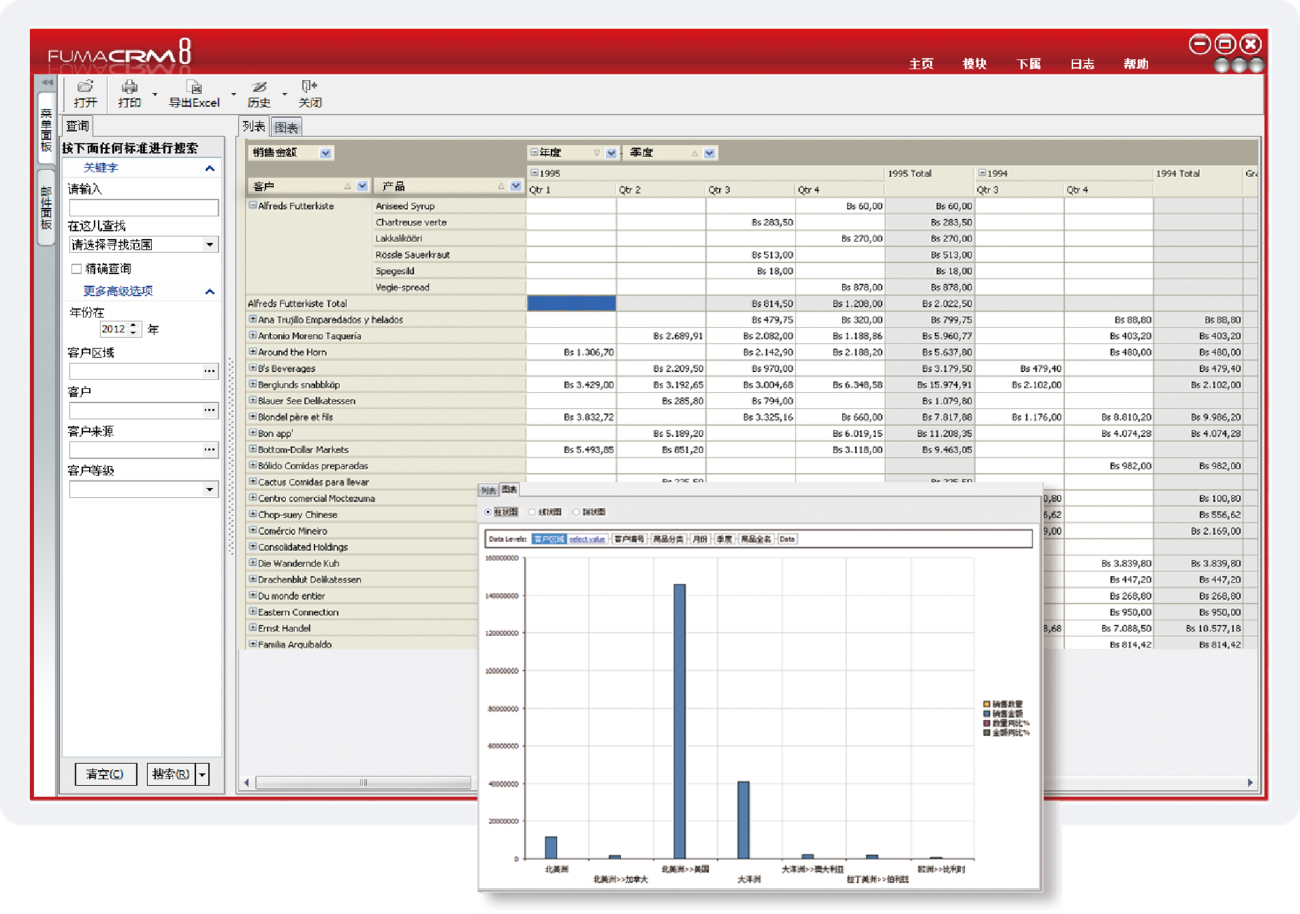Image resolution: width=1300 pixels, height=914 pixels.
Task: Select the 查询 tab
Action: (77, 126)
